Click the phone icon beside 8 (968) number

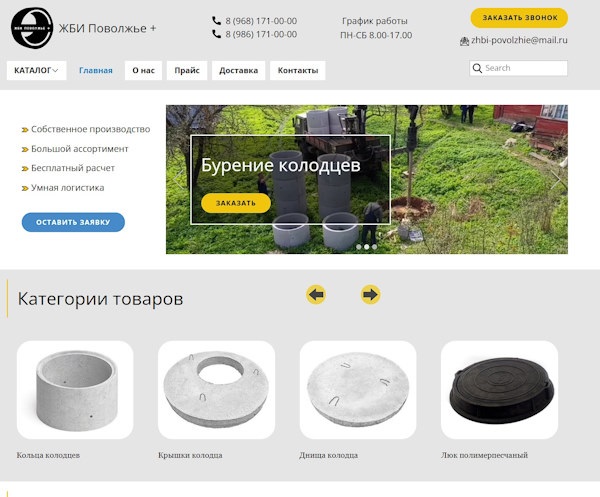click(216, 21)
